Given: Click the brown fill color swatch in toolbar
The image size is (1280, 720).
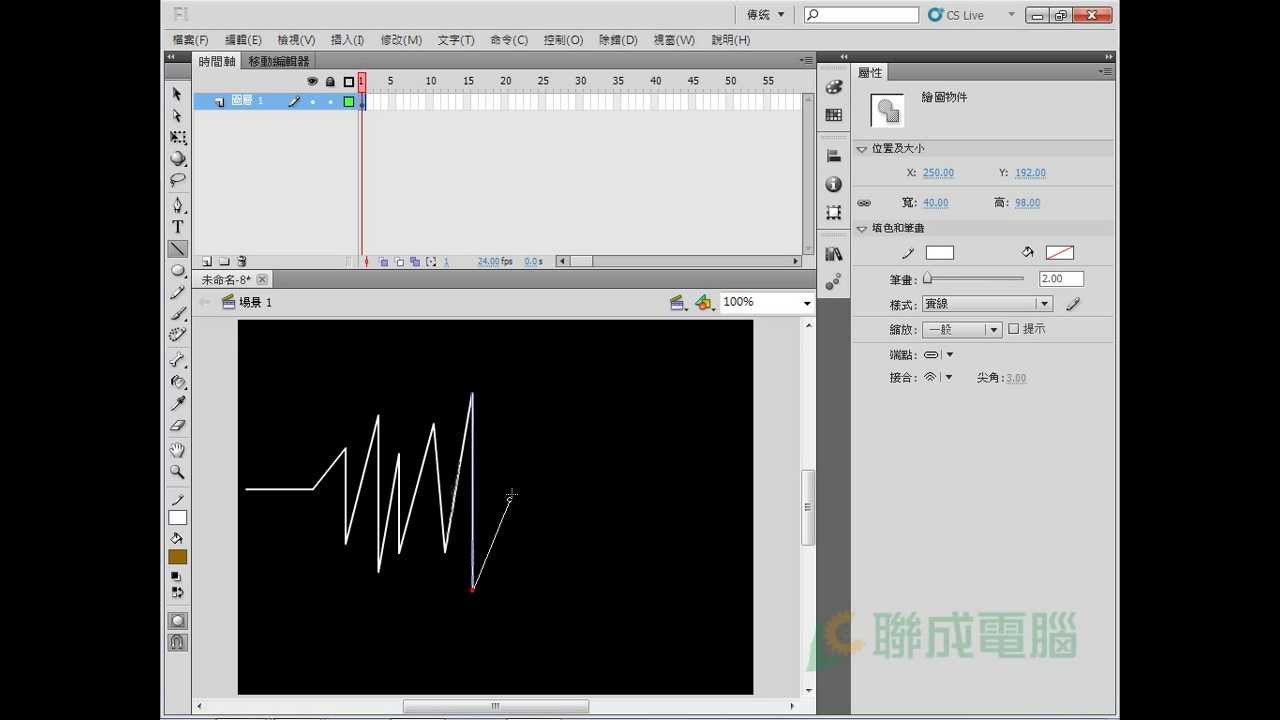Looking at the screenshot, I should tap(177, 557).
